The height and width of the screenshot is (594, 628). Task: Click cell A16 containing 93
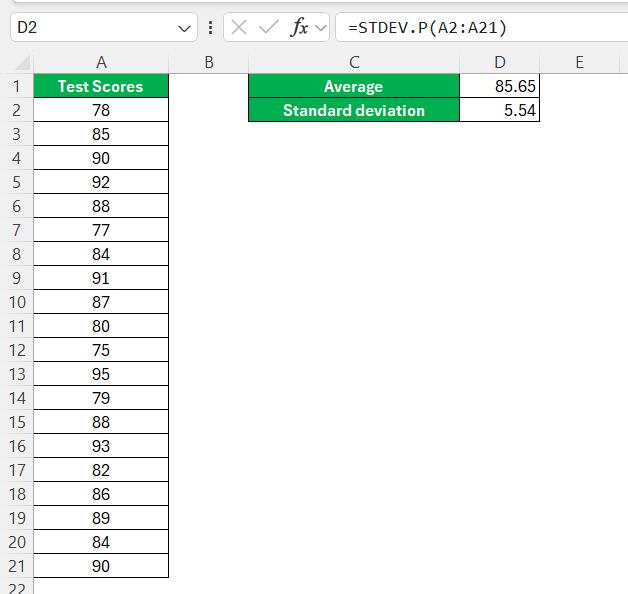[101, 446]
